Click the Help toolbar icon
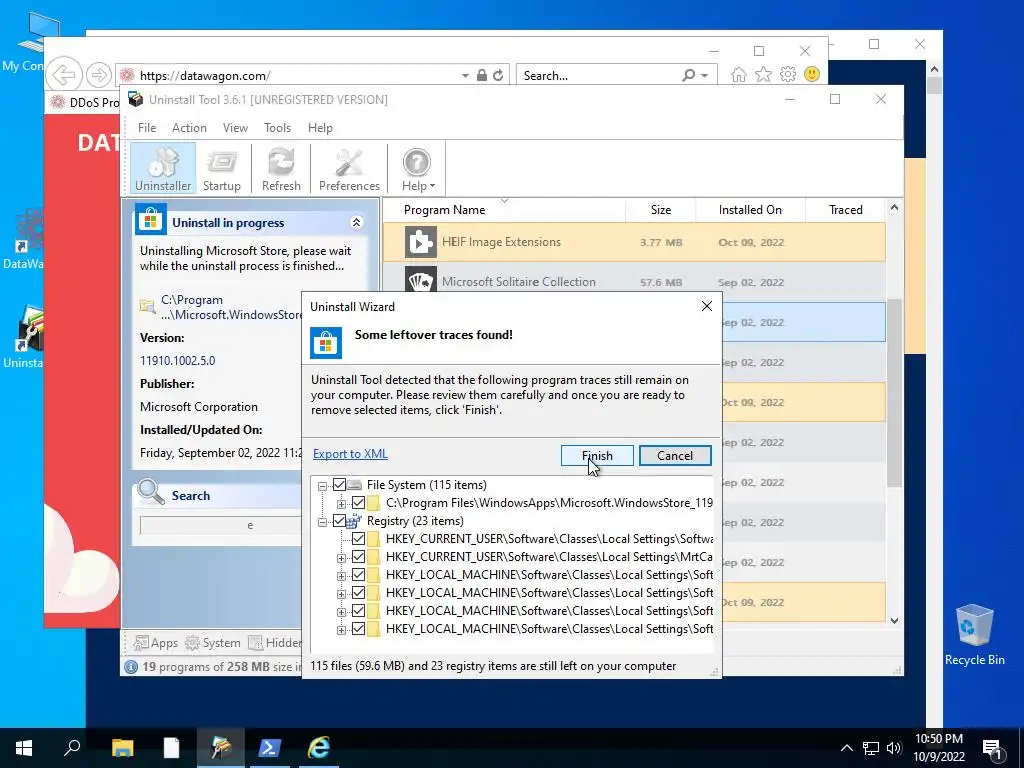1024x768 pixels. click(416, 163)
